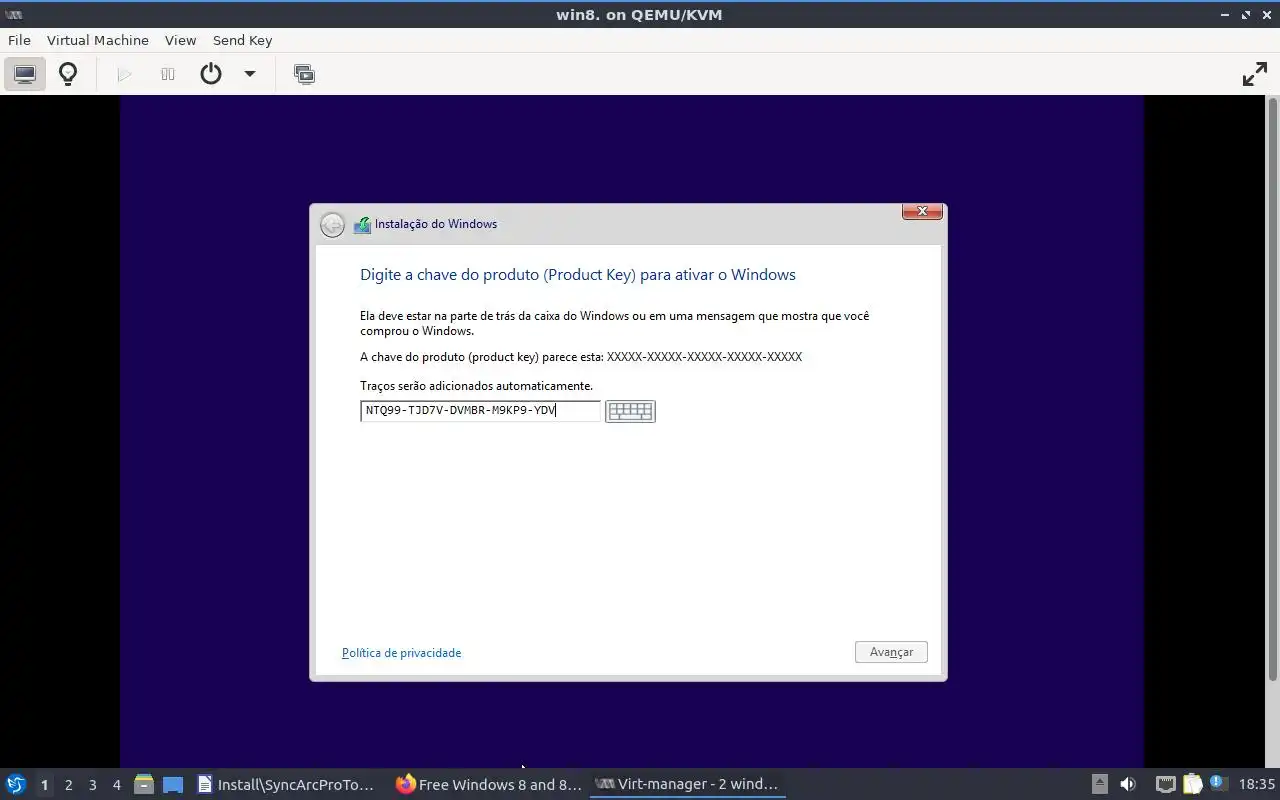Click the virt-manager window menu icon
The image size is (1280, 800).
pos(15,14)
